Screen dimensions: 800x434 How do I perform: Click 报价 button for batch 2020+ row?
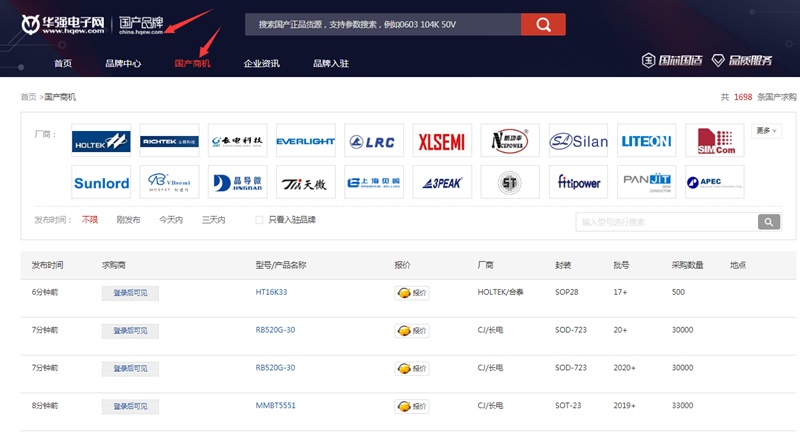(x=412, y=368)
